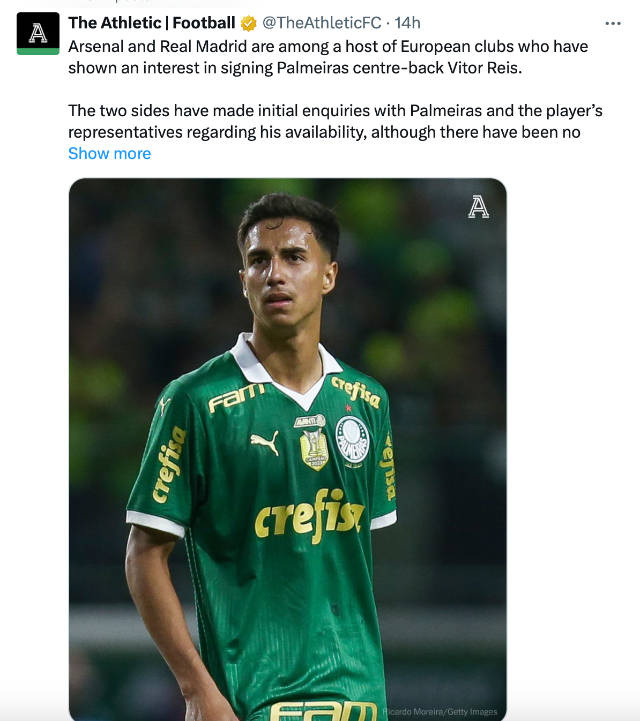640x721 pixels.
Task: Click the FAM sponsor text on the collar
Action: (236, 399)
